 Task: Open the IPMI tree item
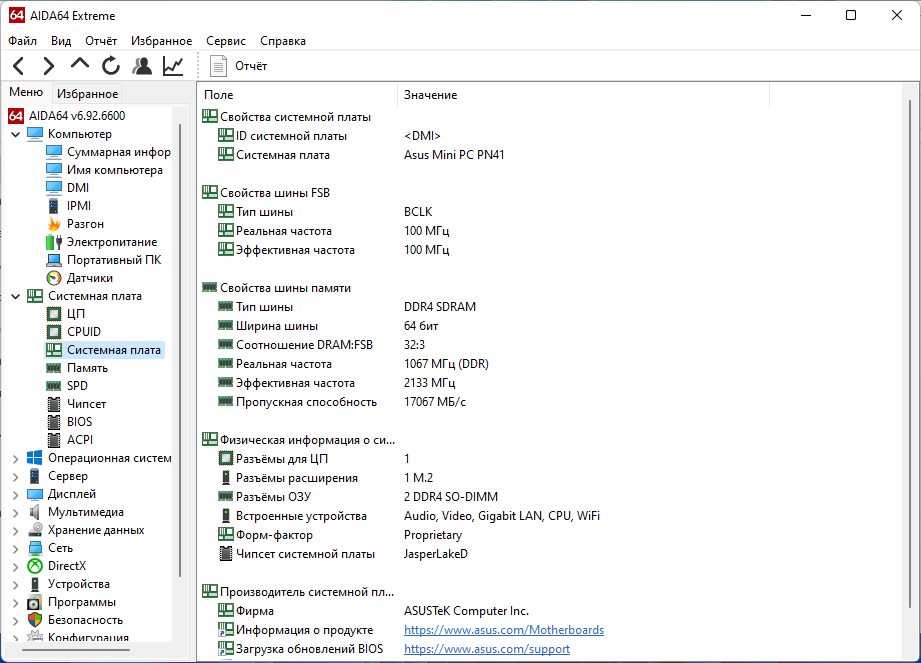click(78, 206)
